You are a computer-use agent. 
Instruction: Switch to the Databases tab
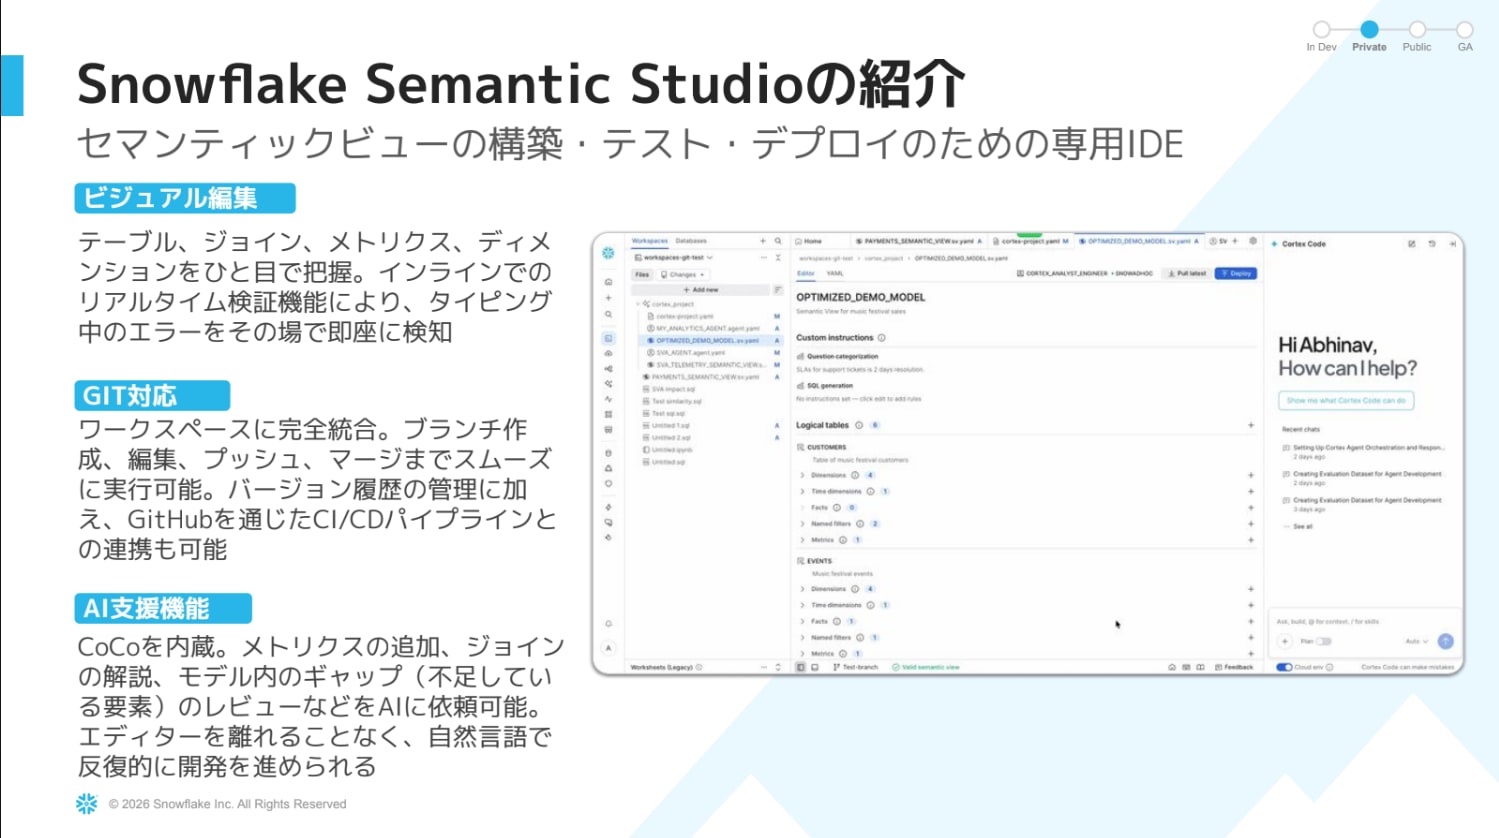click(x=691, y=241)
